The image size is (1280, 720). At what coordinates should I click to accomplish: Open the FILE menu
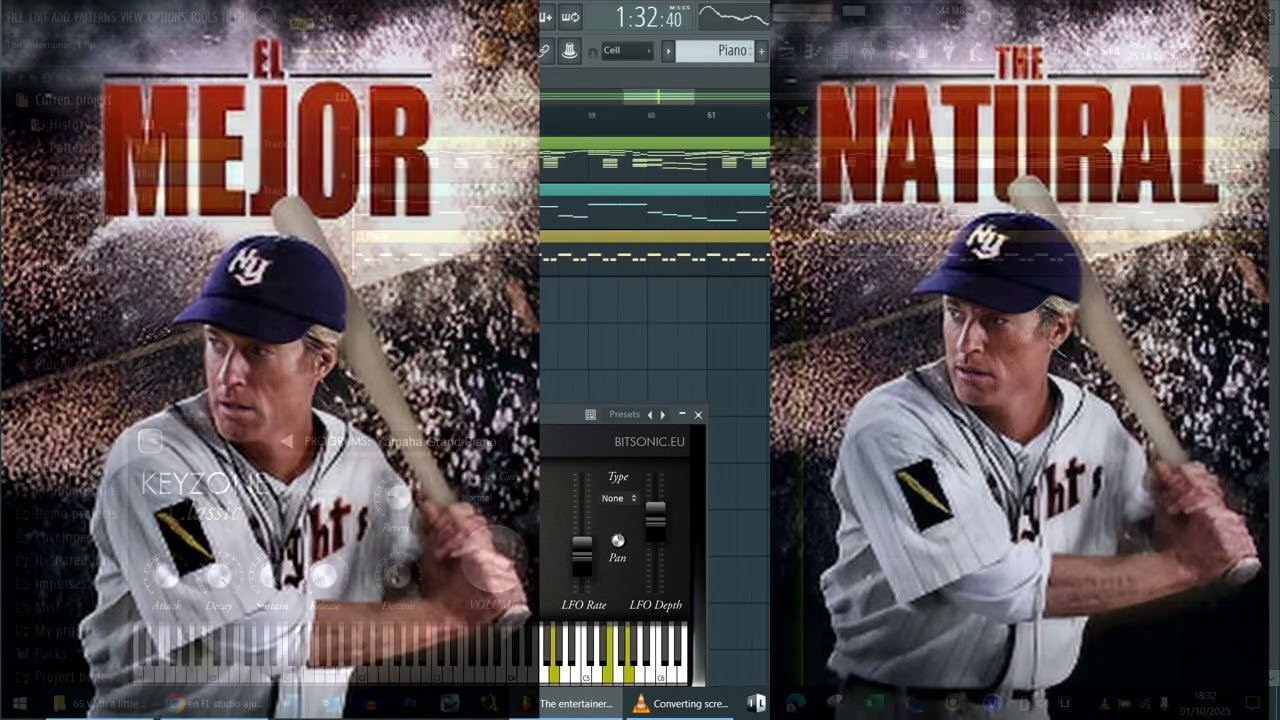(x=15, y=17)
